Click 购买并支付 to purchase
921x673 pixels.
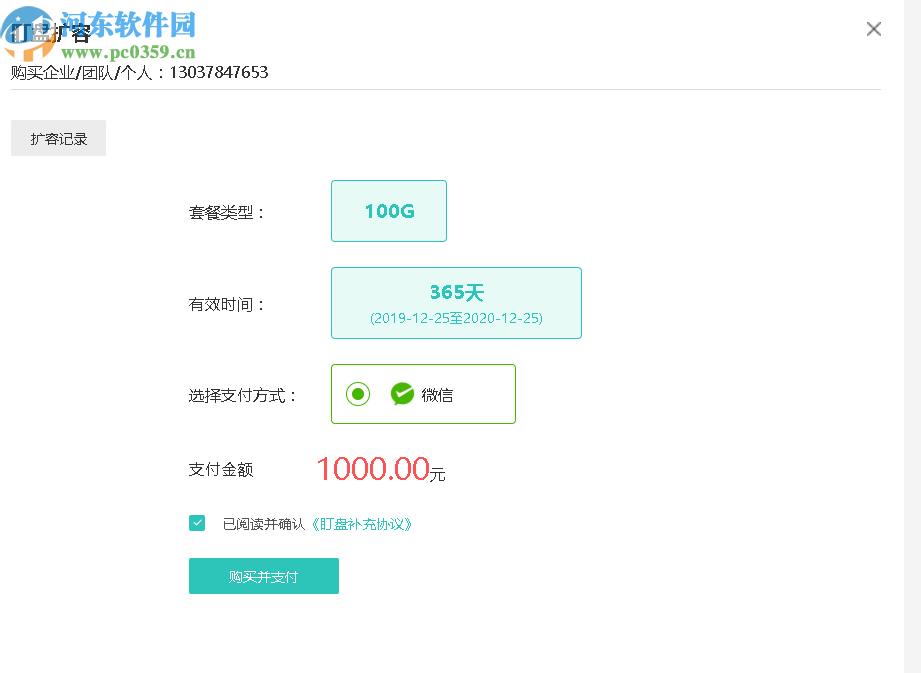[x=263, y=576]
